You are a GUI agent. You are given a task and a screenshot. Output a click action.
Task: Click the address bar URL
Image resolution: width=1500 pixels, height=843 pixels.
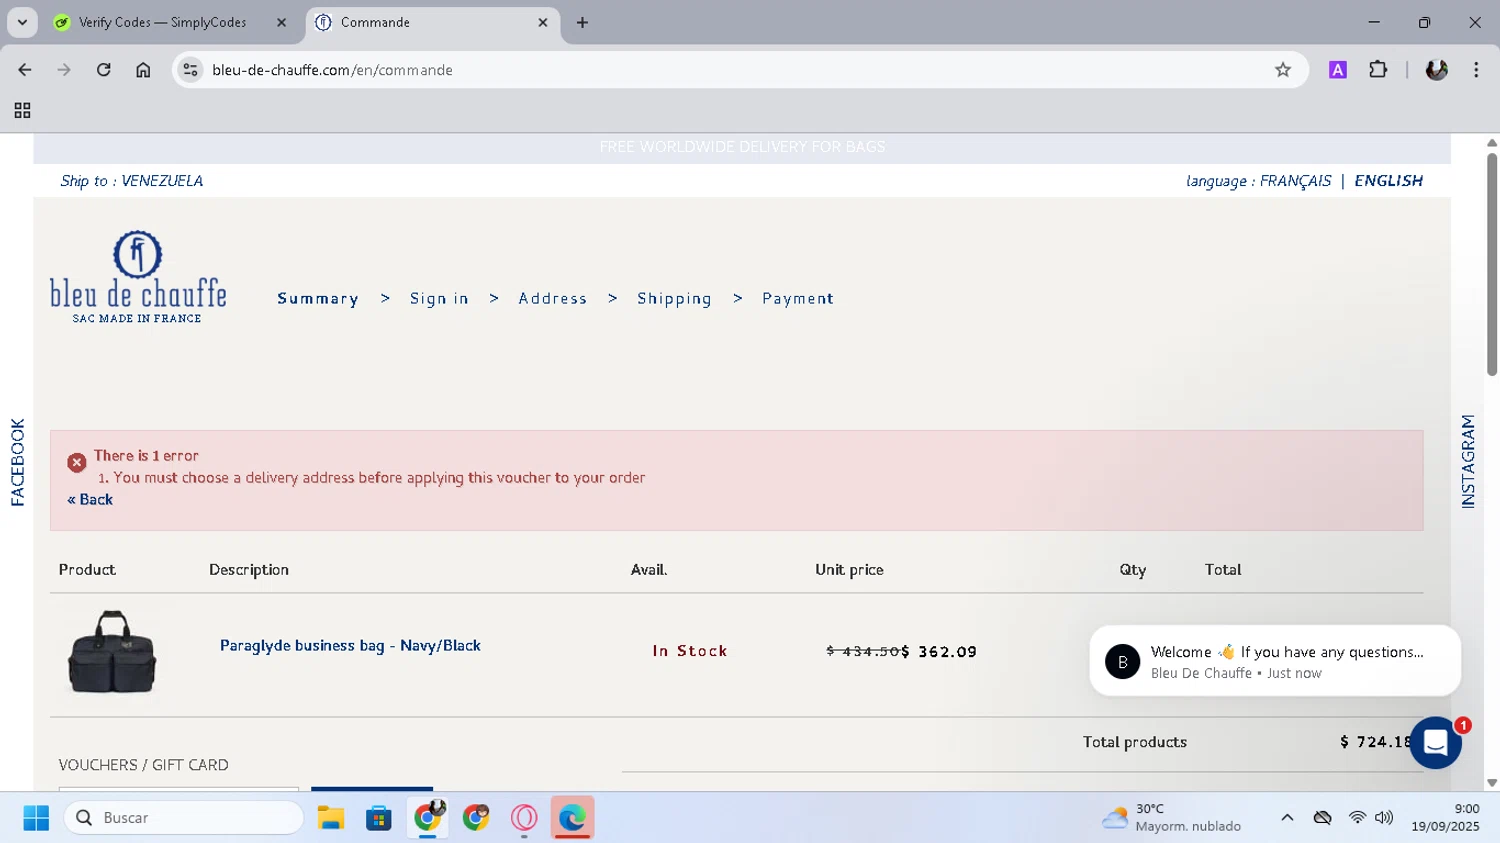click(332, 70)
